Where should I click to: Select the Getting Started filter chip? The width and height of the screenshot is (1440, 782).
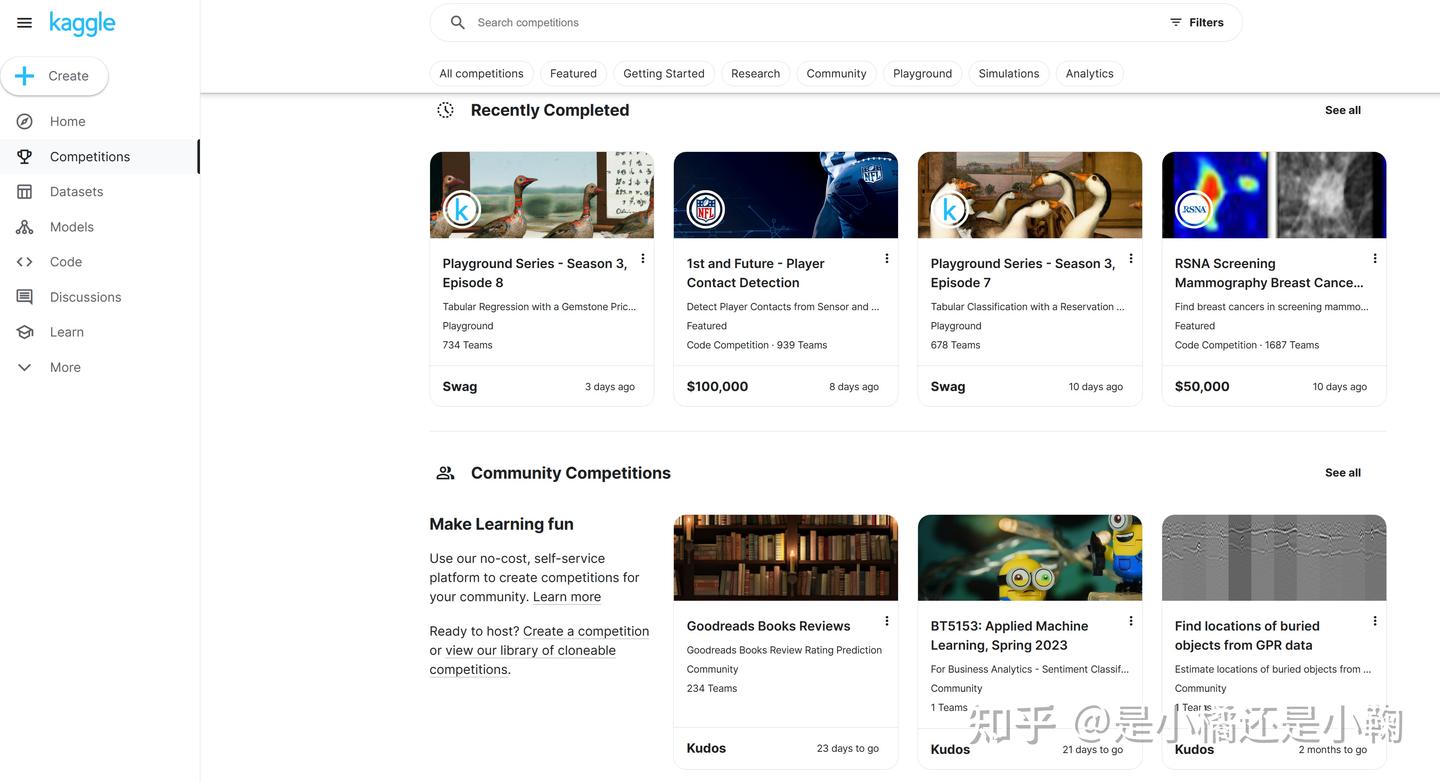click(x=664, y=73)
